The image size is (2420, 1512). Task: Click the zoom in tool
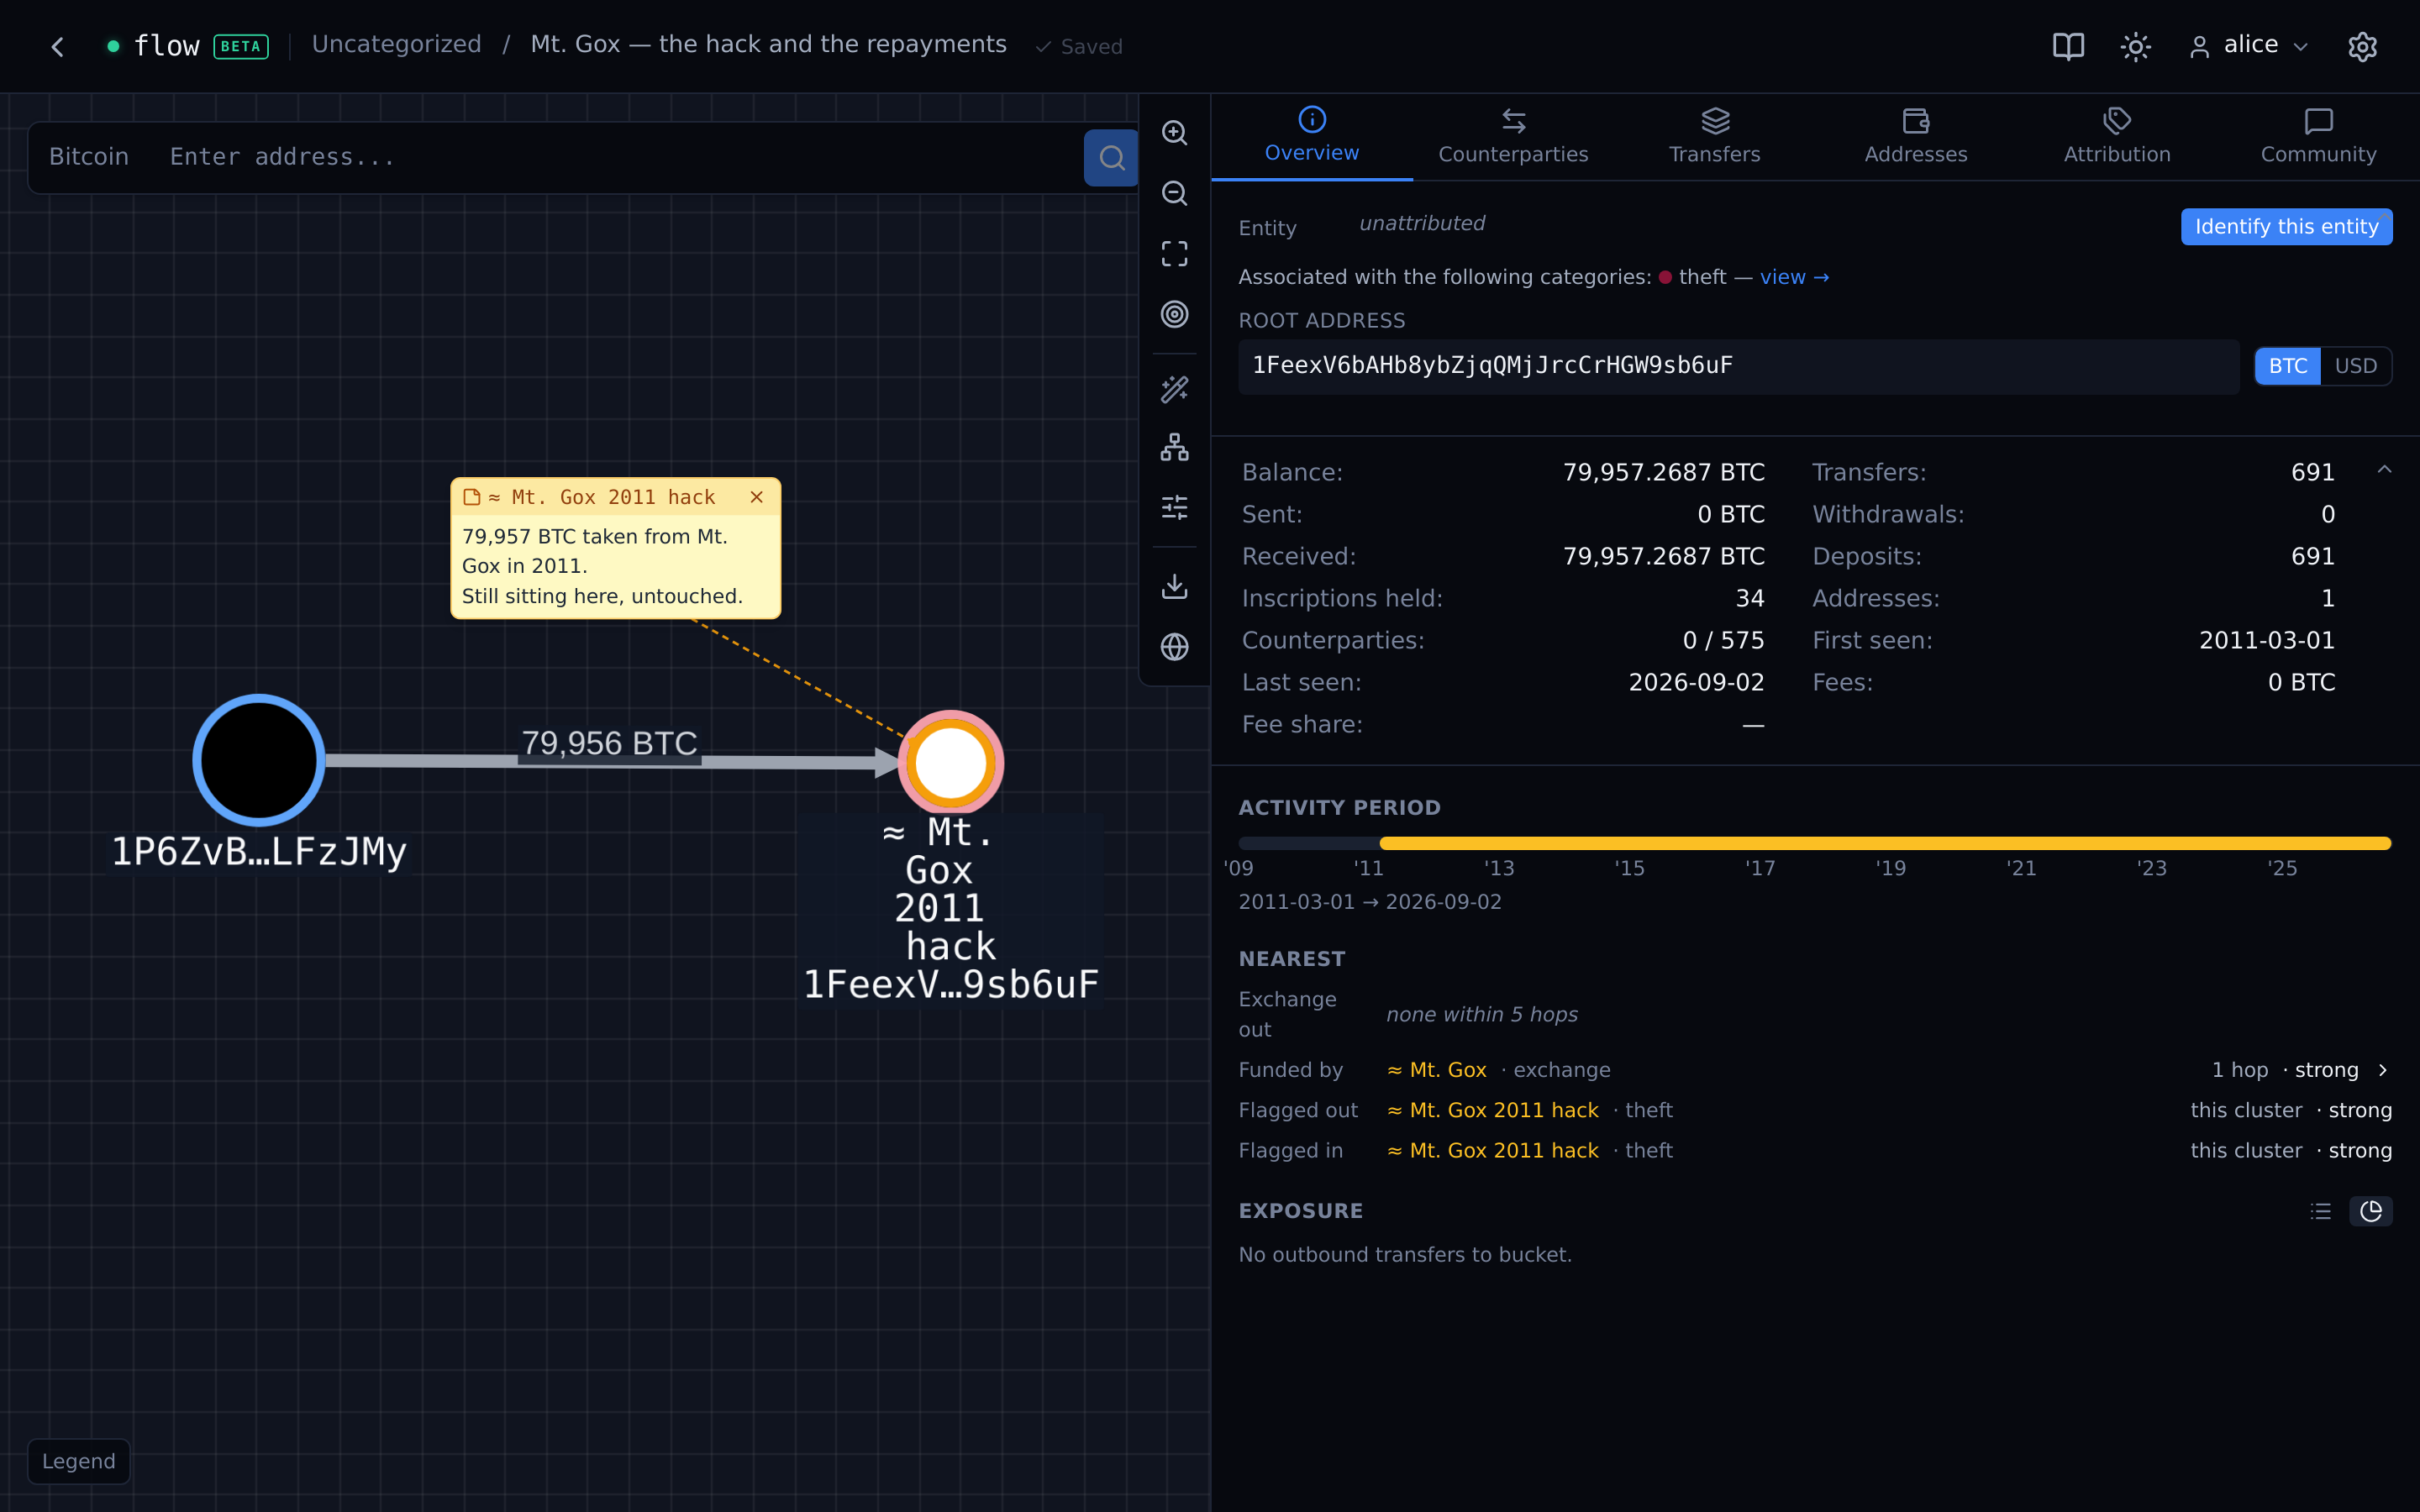coord(1174,133)
